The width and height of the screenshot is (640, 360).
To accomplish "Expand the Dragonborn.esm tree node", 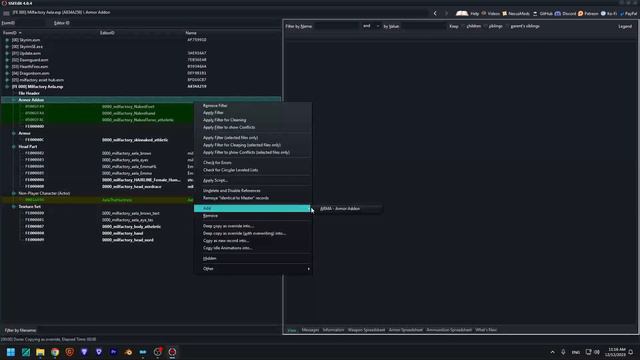I will (x=7, y=73).
